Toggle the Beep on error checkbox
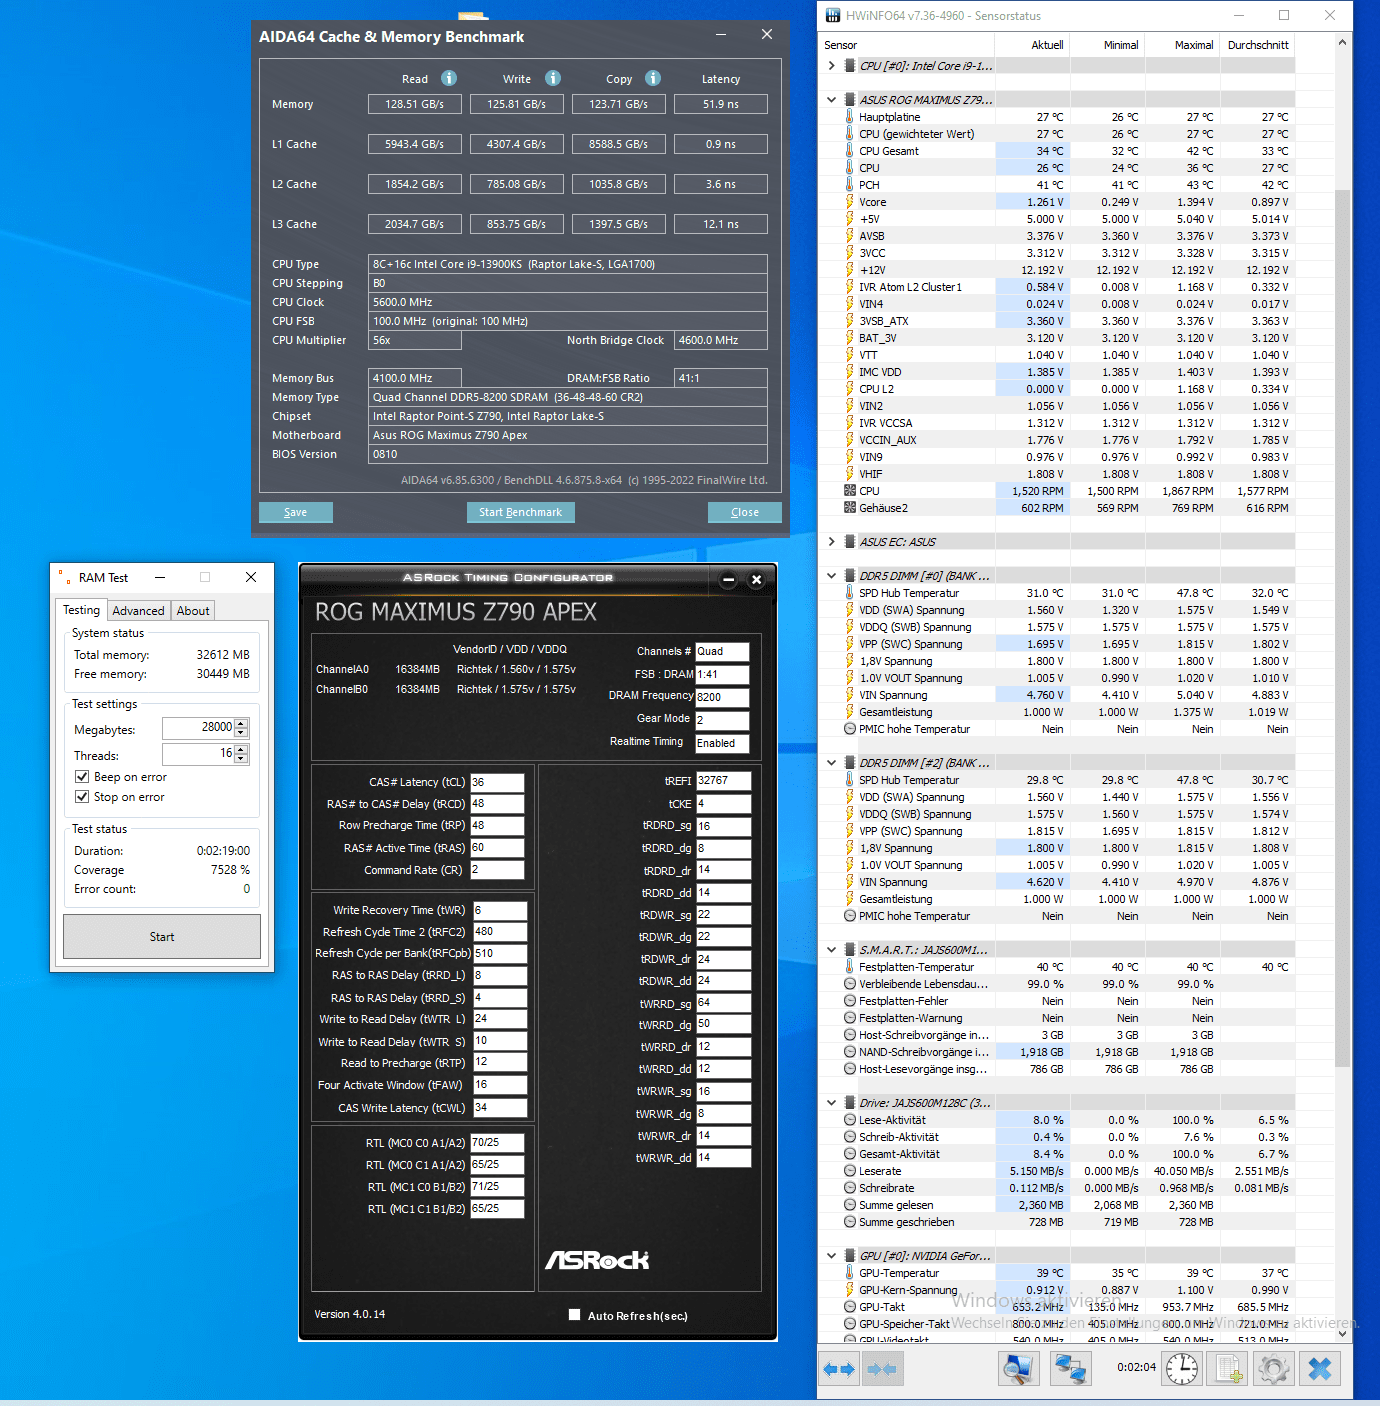The height and width of the screenshot is (1406, 1380). pyautogui.click(x=82, y=777)
